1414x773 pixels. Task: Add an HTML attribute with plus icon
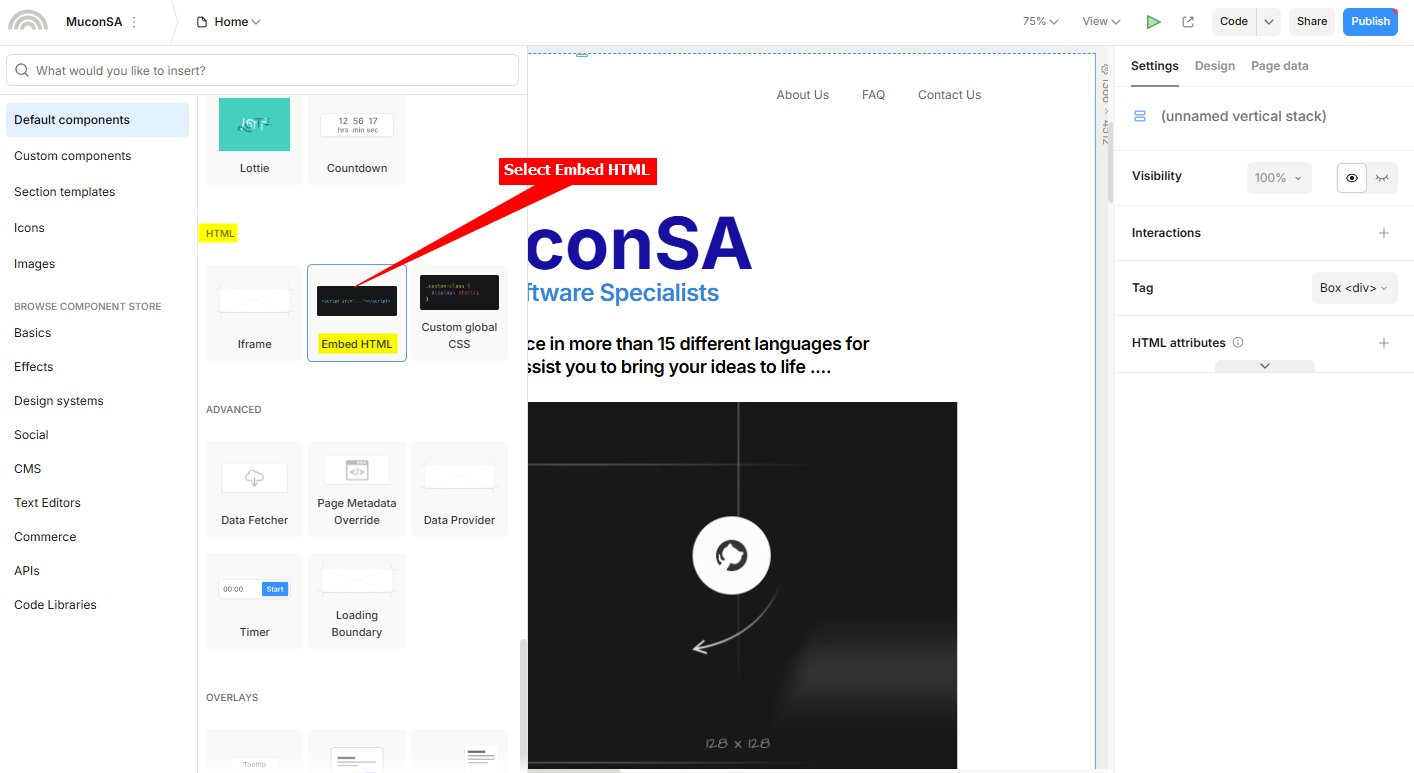point(1384,343)
